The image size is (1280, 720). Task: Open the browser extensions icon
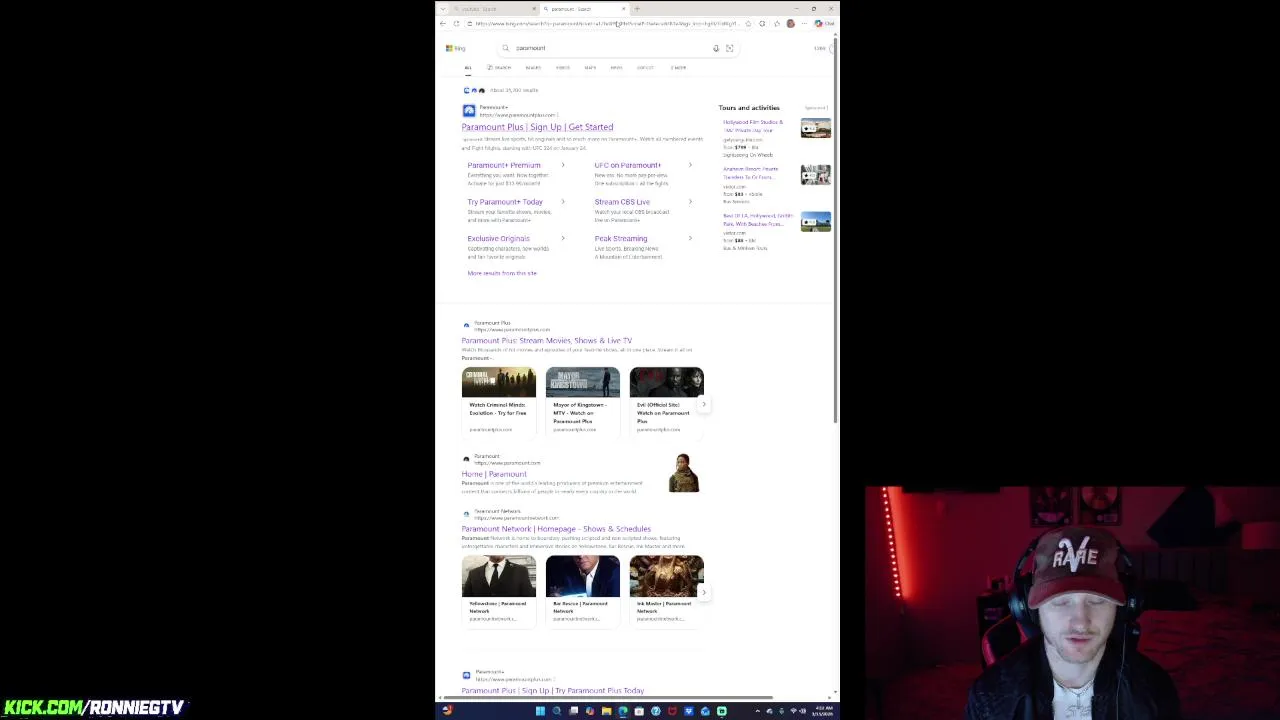click(x=762, y=23)
